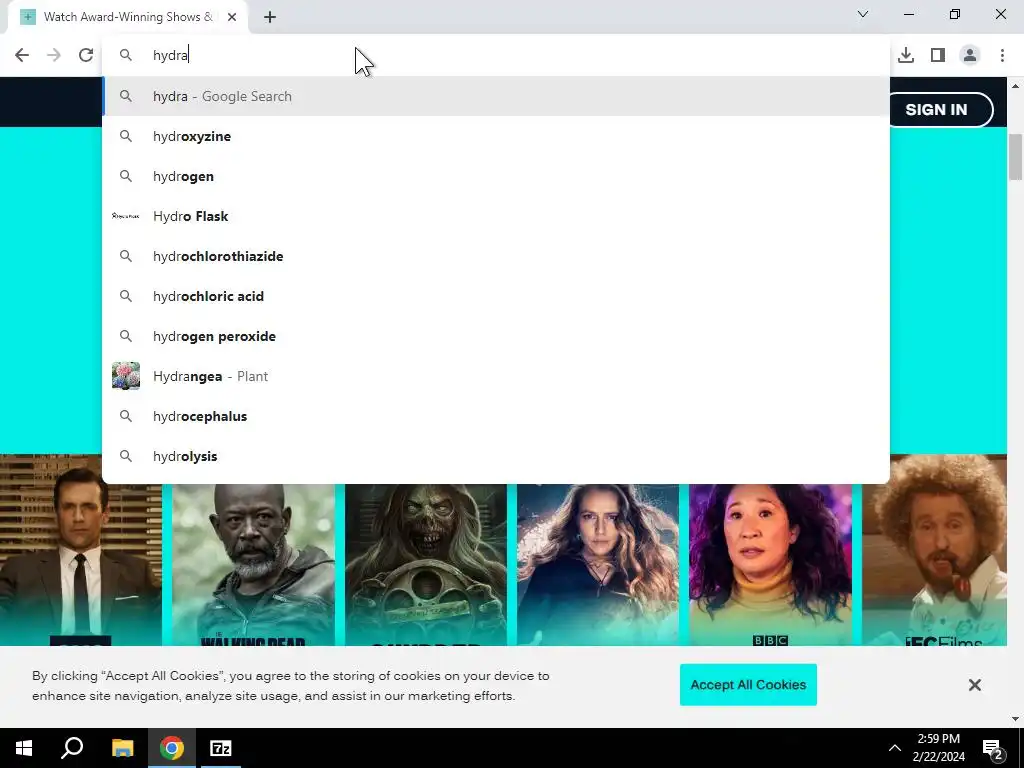Click the SIGN IN button

(936, 110)
